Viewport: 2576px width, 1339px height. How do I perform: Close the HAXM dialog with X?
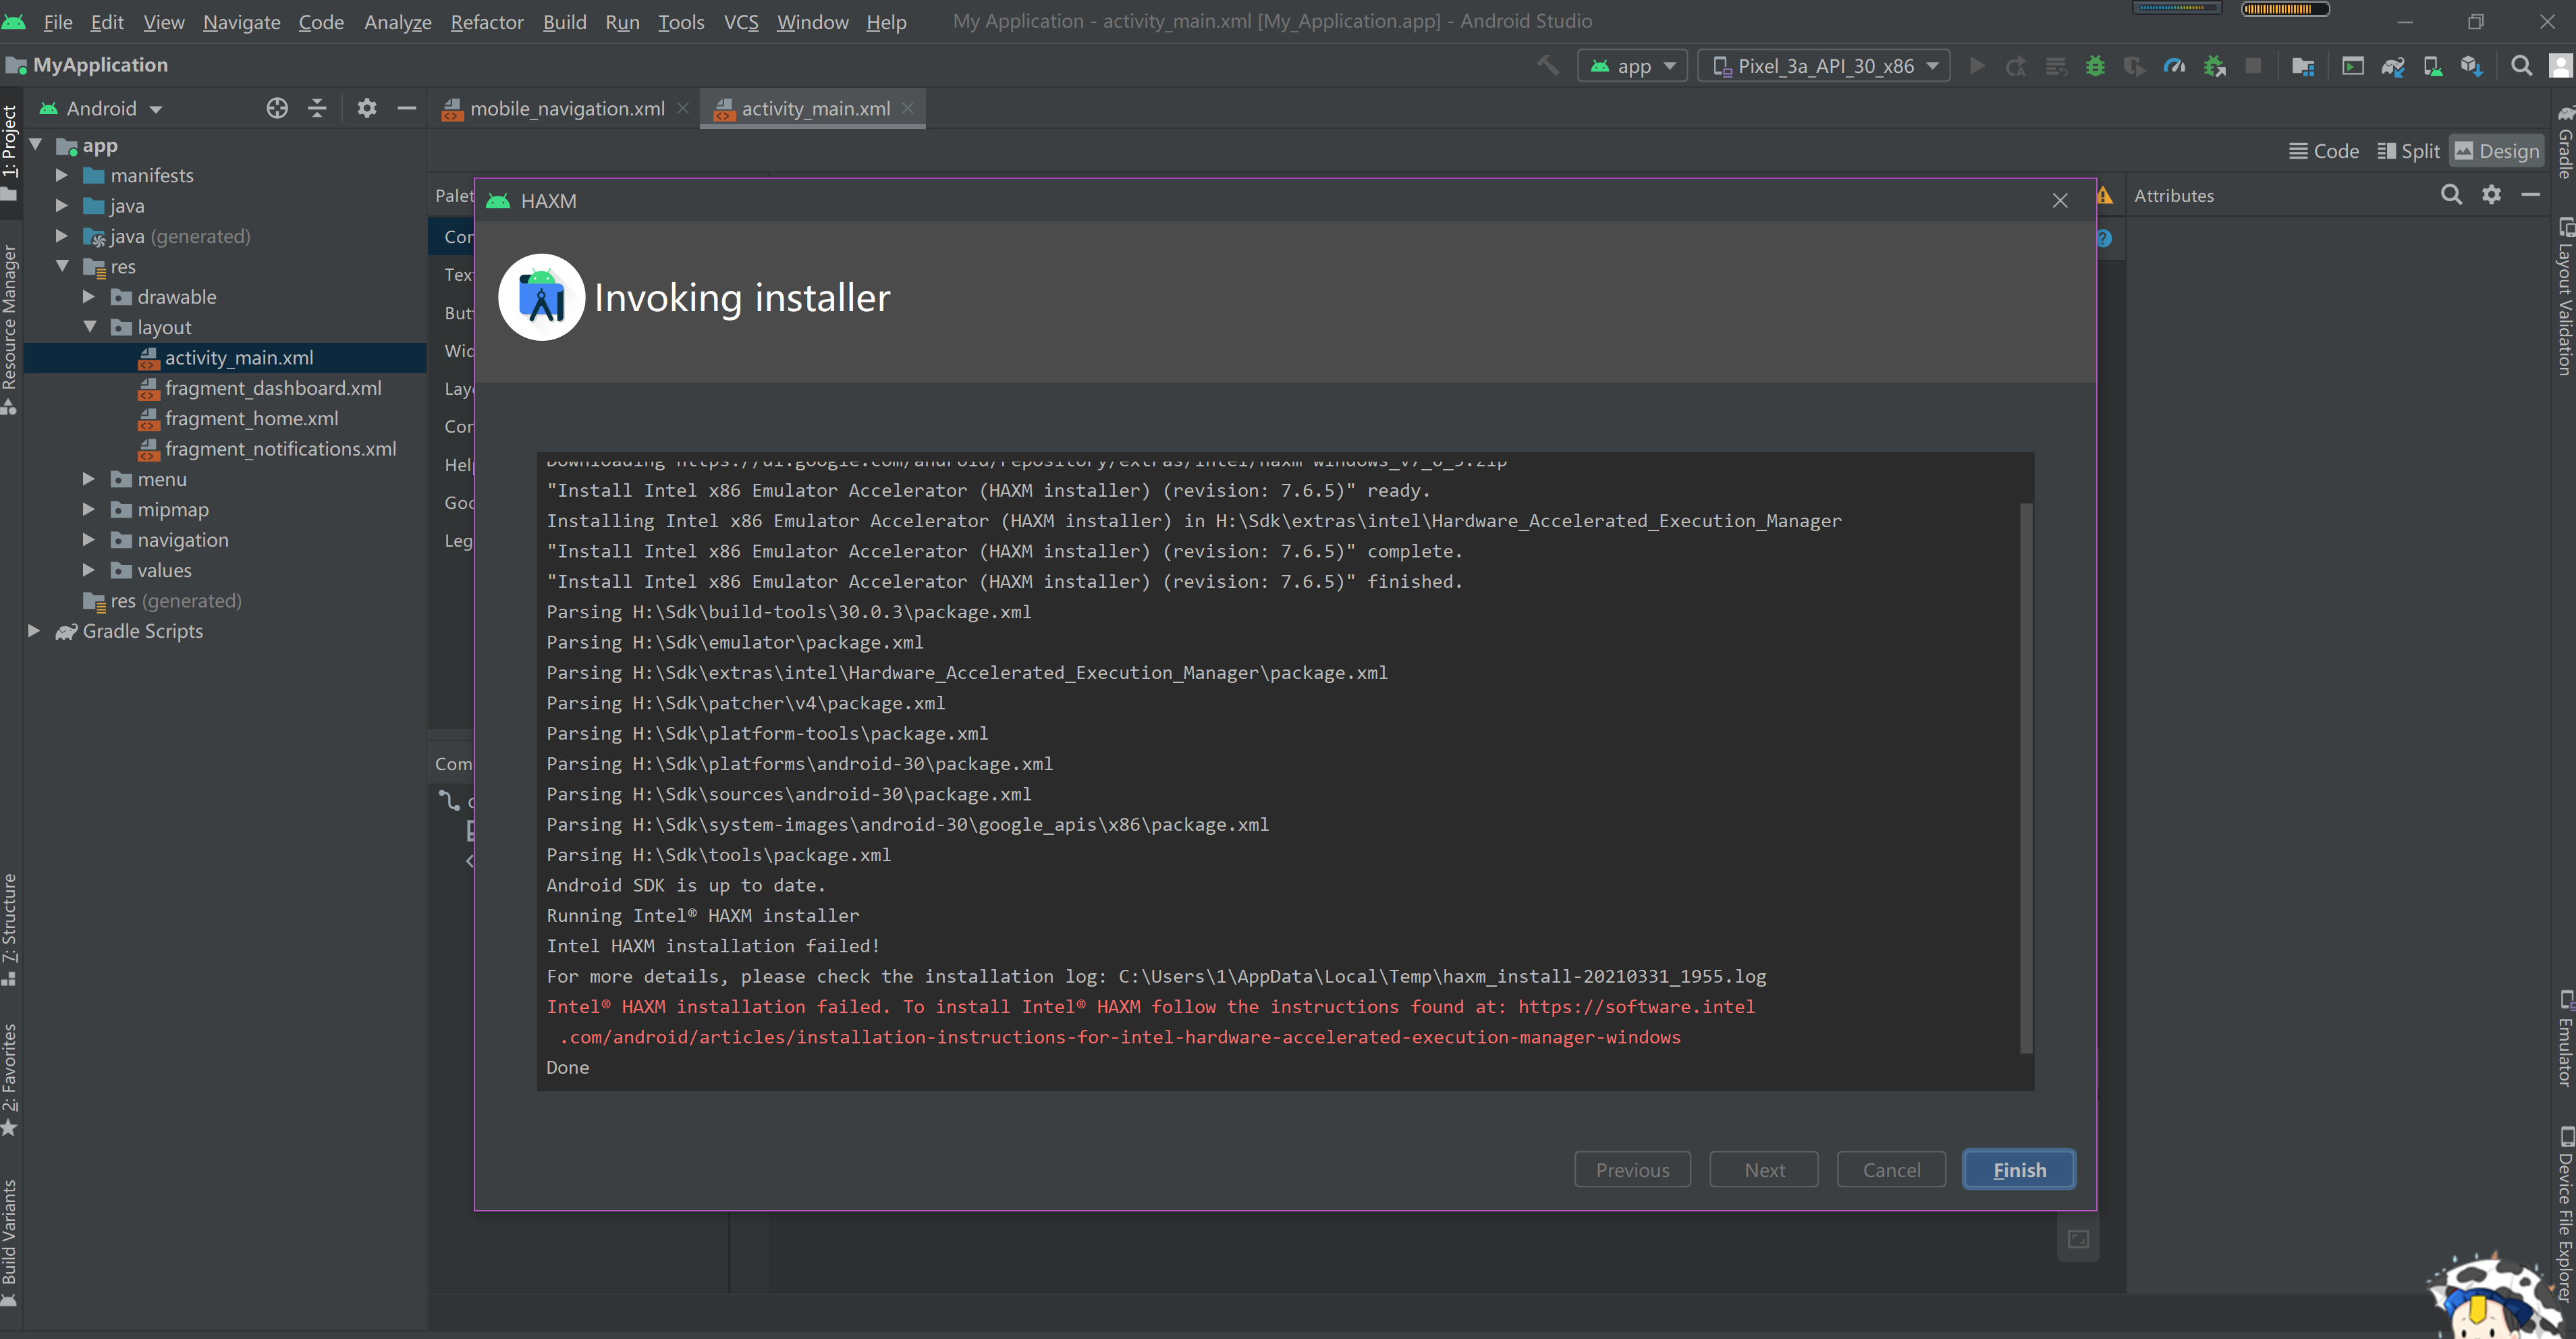2060,200
